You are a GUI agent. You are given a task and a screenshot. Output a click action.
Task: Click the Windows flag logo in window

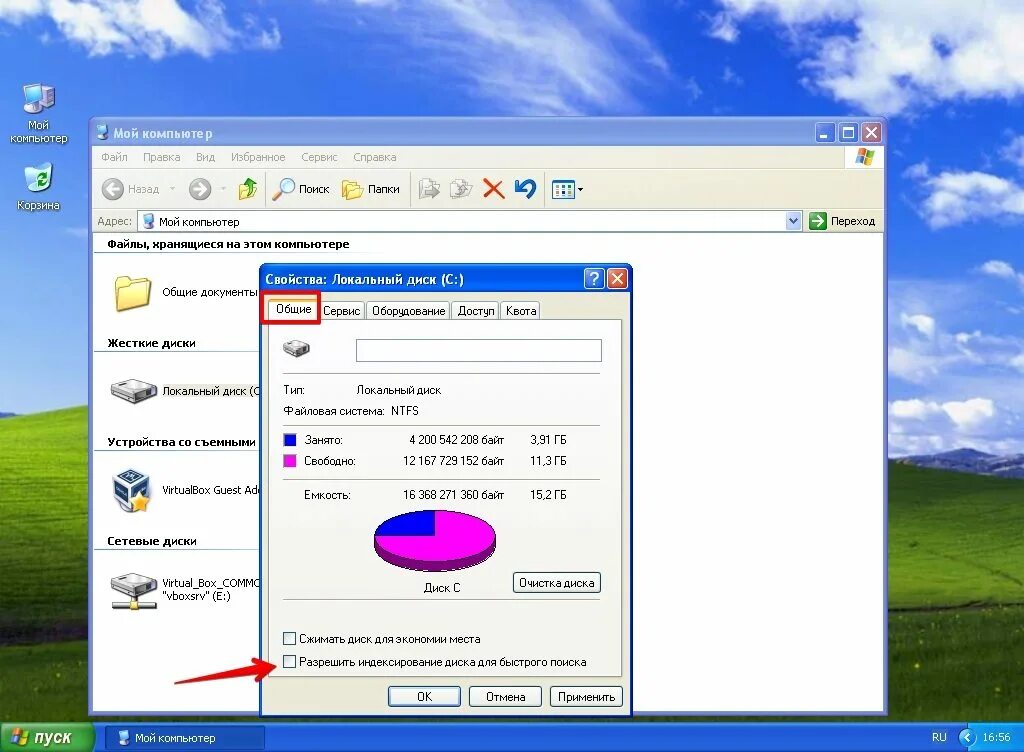pyautogui.click(x=865, y=157)
